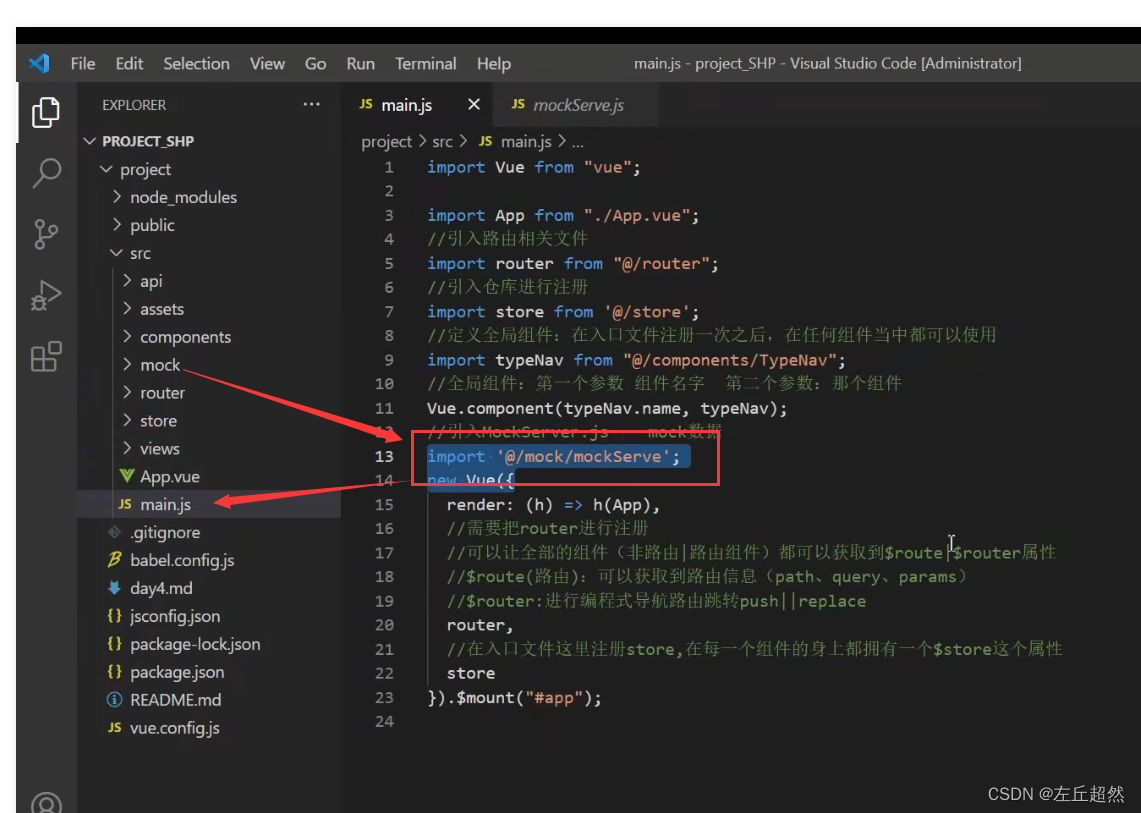
Task: Expand the public folder
Action: [x=117, y=225]
